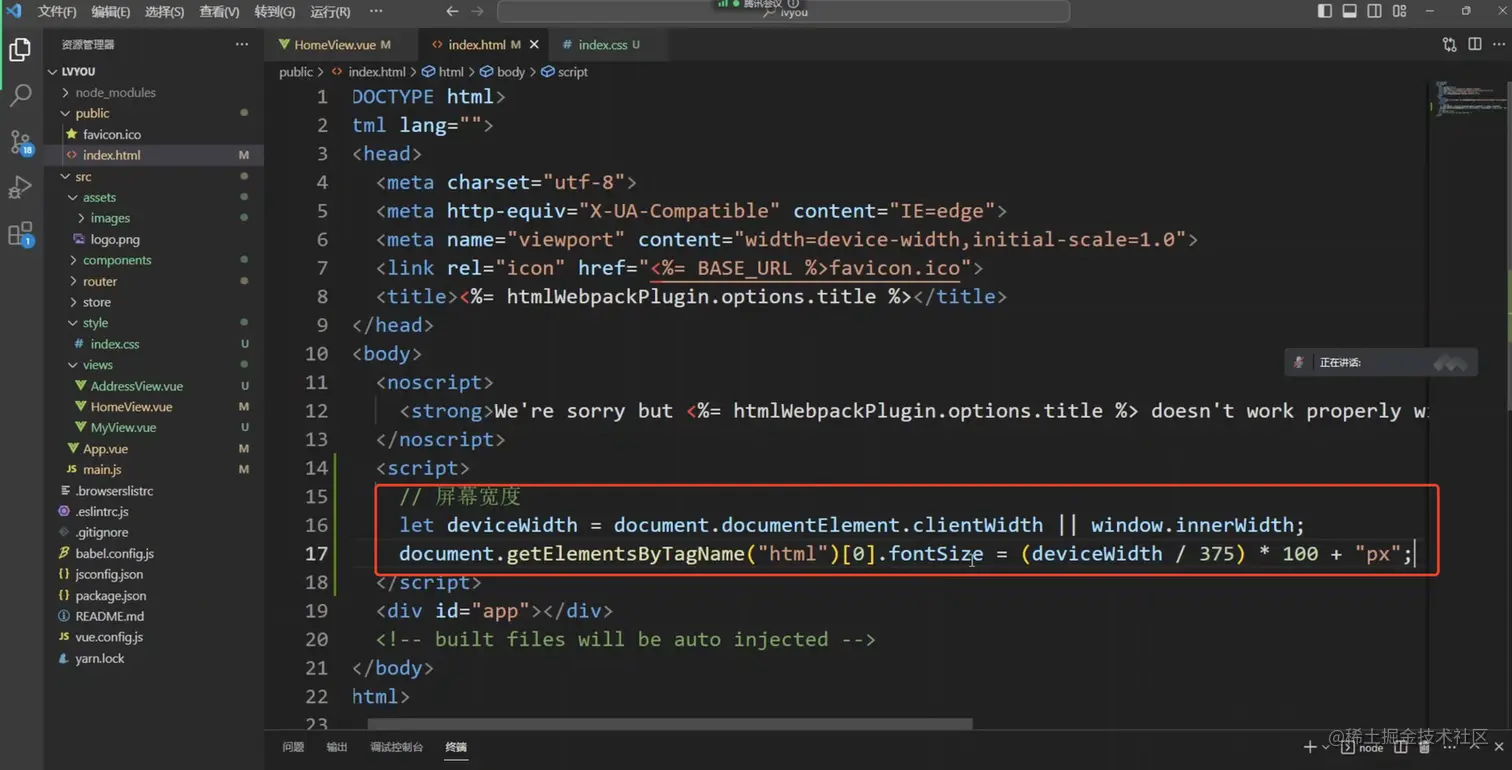Switch to the 问题 (Problems) panel tab

293,747
